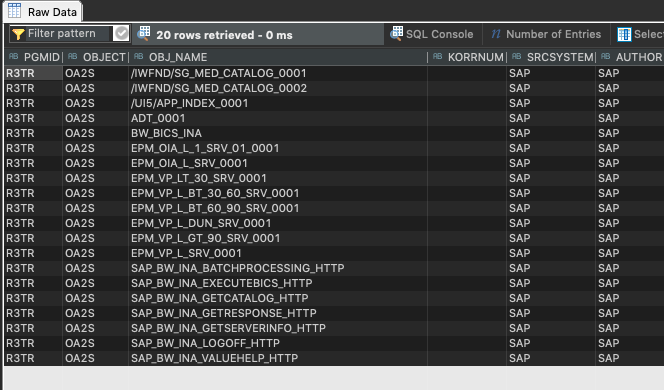Show Number of Entries

point(546,34)
